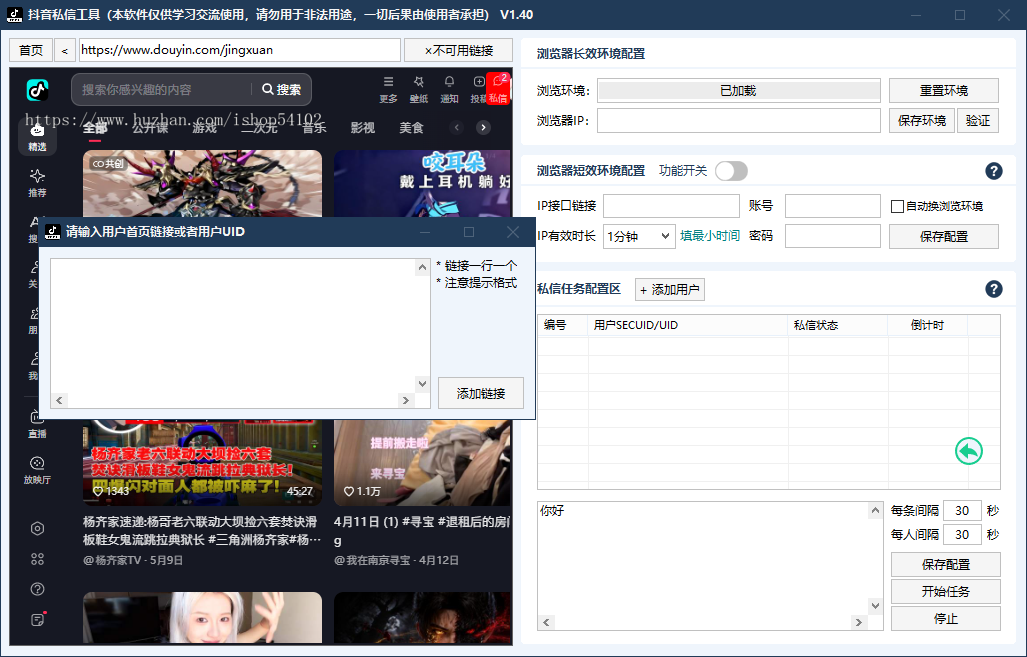Click the 重置环境 button

[944, 90]
